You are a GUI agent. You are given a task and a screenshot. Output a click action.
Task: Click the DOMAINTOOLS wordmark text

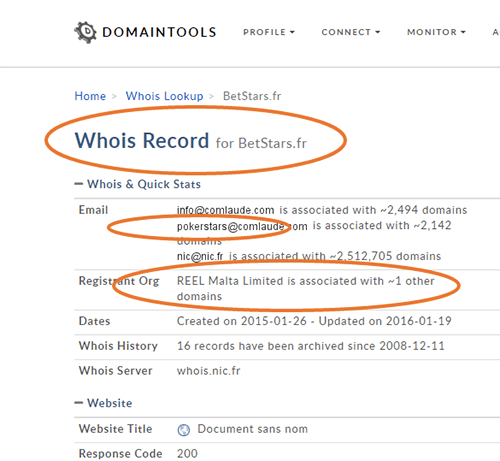(159, 32)
